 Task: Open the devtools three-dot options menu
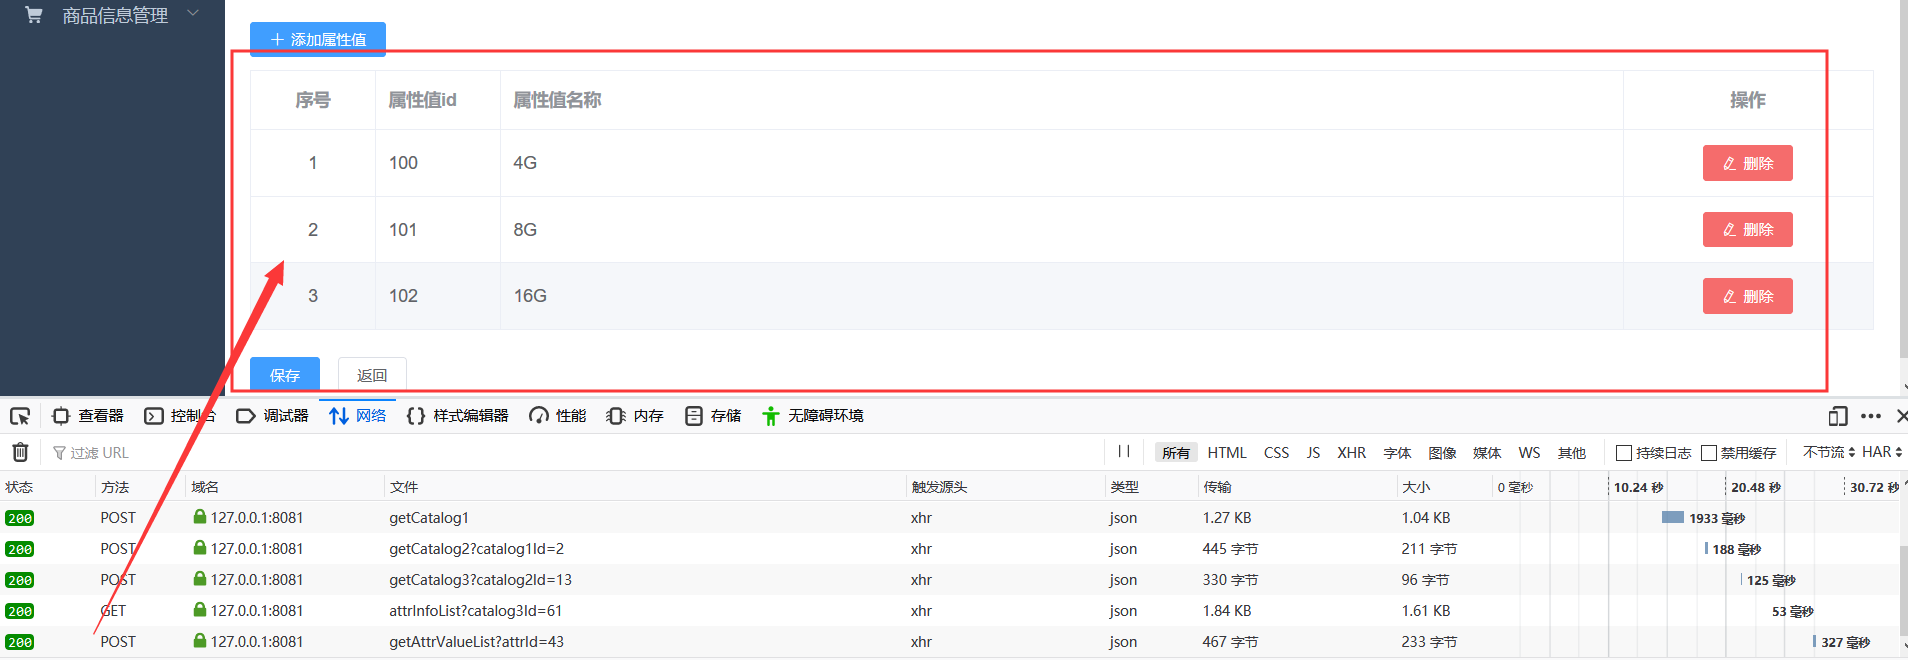[x=1871, y=416]
